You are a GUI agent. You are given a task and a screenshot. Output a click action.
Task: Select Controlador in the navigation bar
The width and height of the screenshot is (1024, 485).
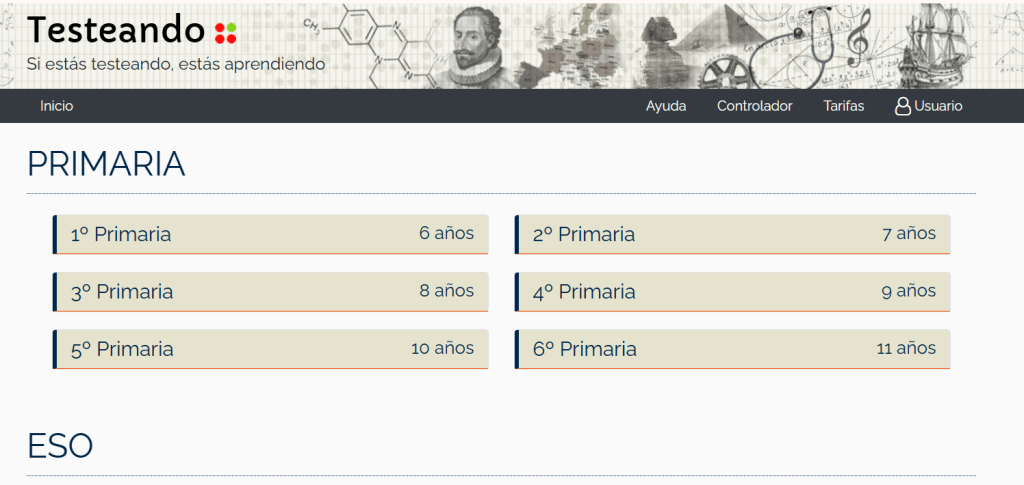pos(754,106)
